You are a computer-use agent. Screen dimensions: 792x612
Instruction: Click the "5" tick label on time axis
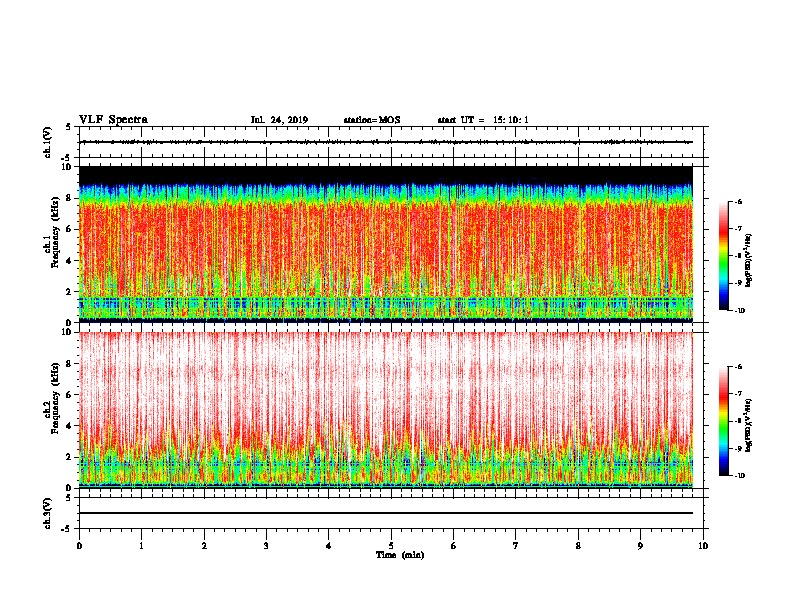(x=391, y=546)
